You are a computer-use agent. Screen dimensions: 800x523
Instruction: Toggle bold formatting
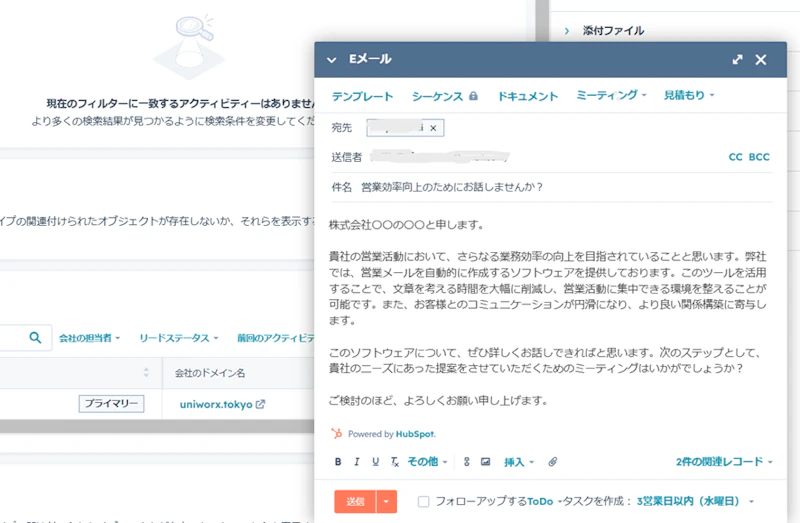tap(338, 462)
